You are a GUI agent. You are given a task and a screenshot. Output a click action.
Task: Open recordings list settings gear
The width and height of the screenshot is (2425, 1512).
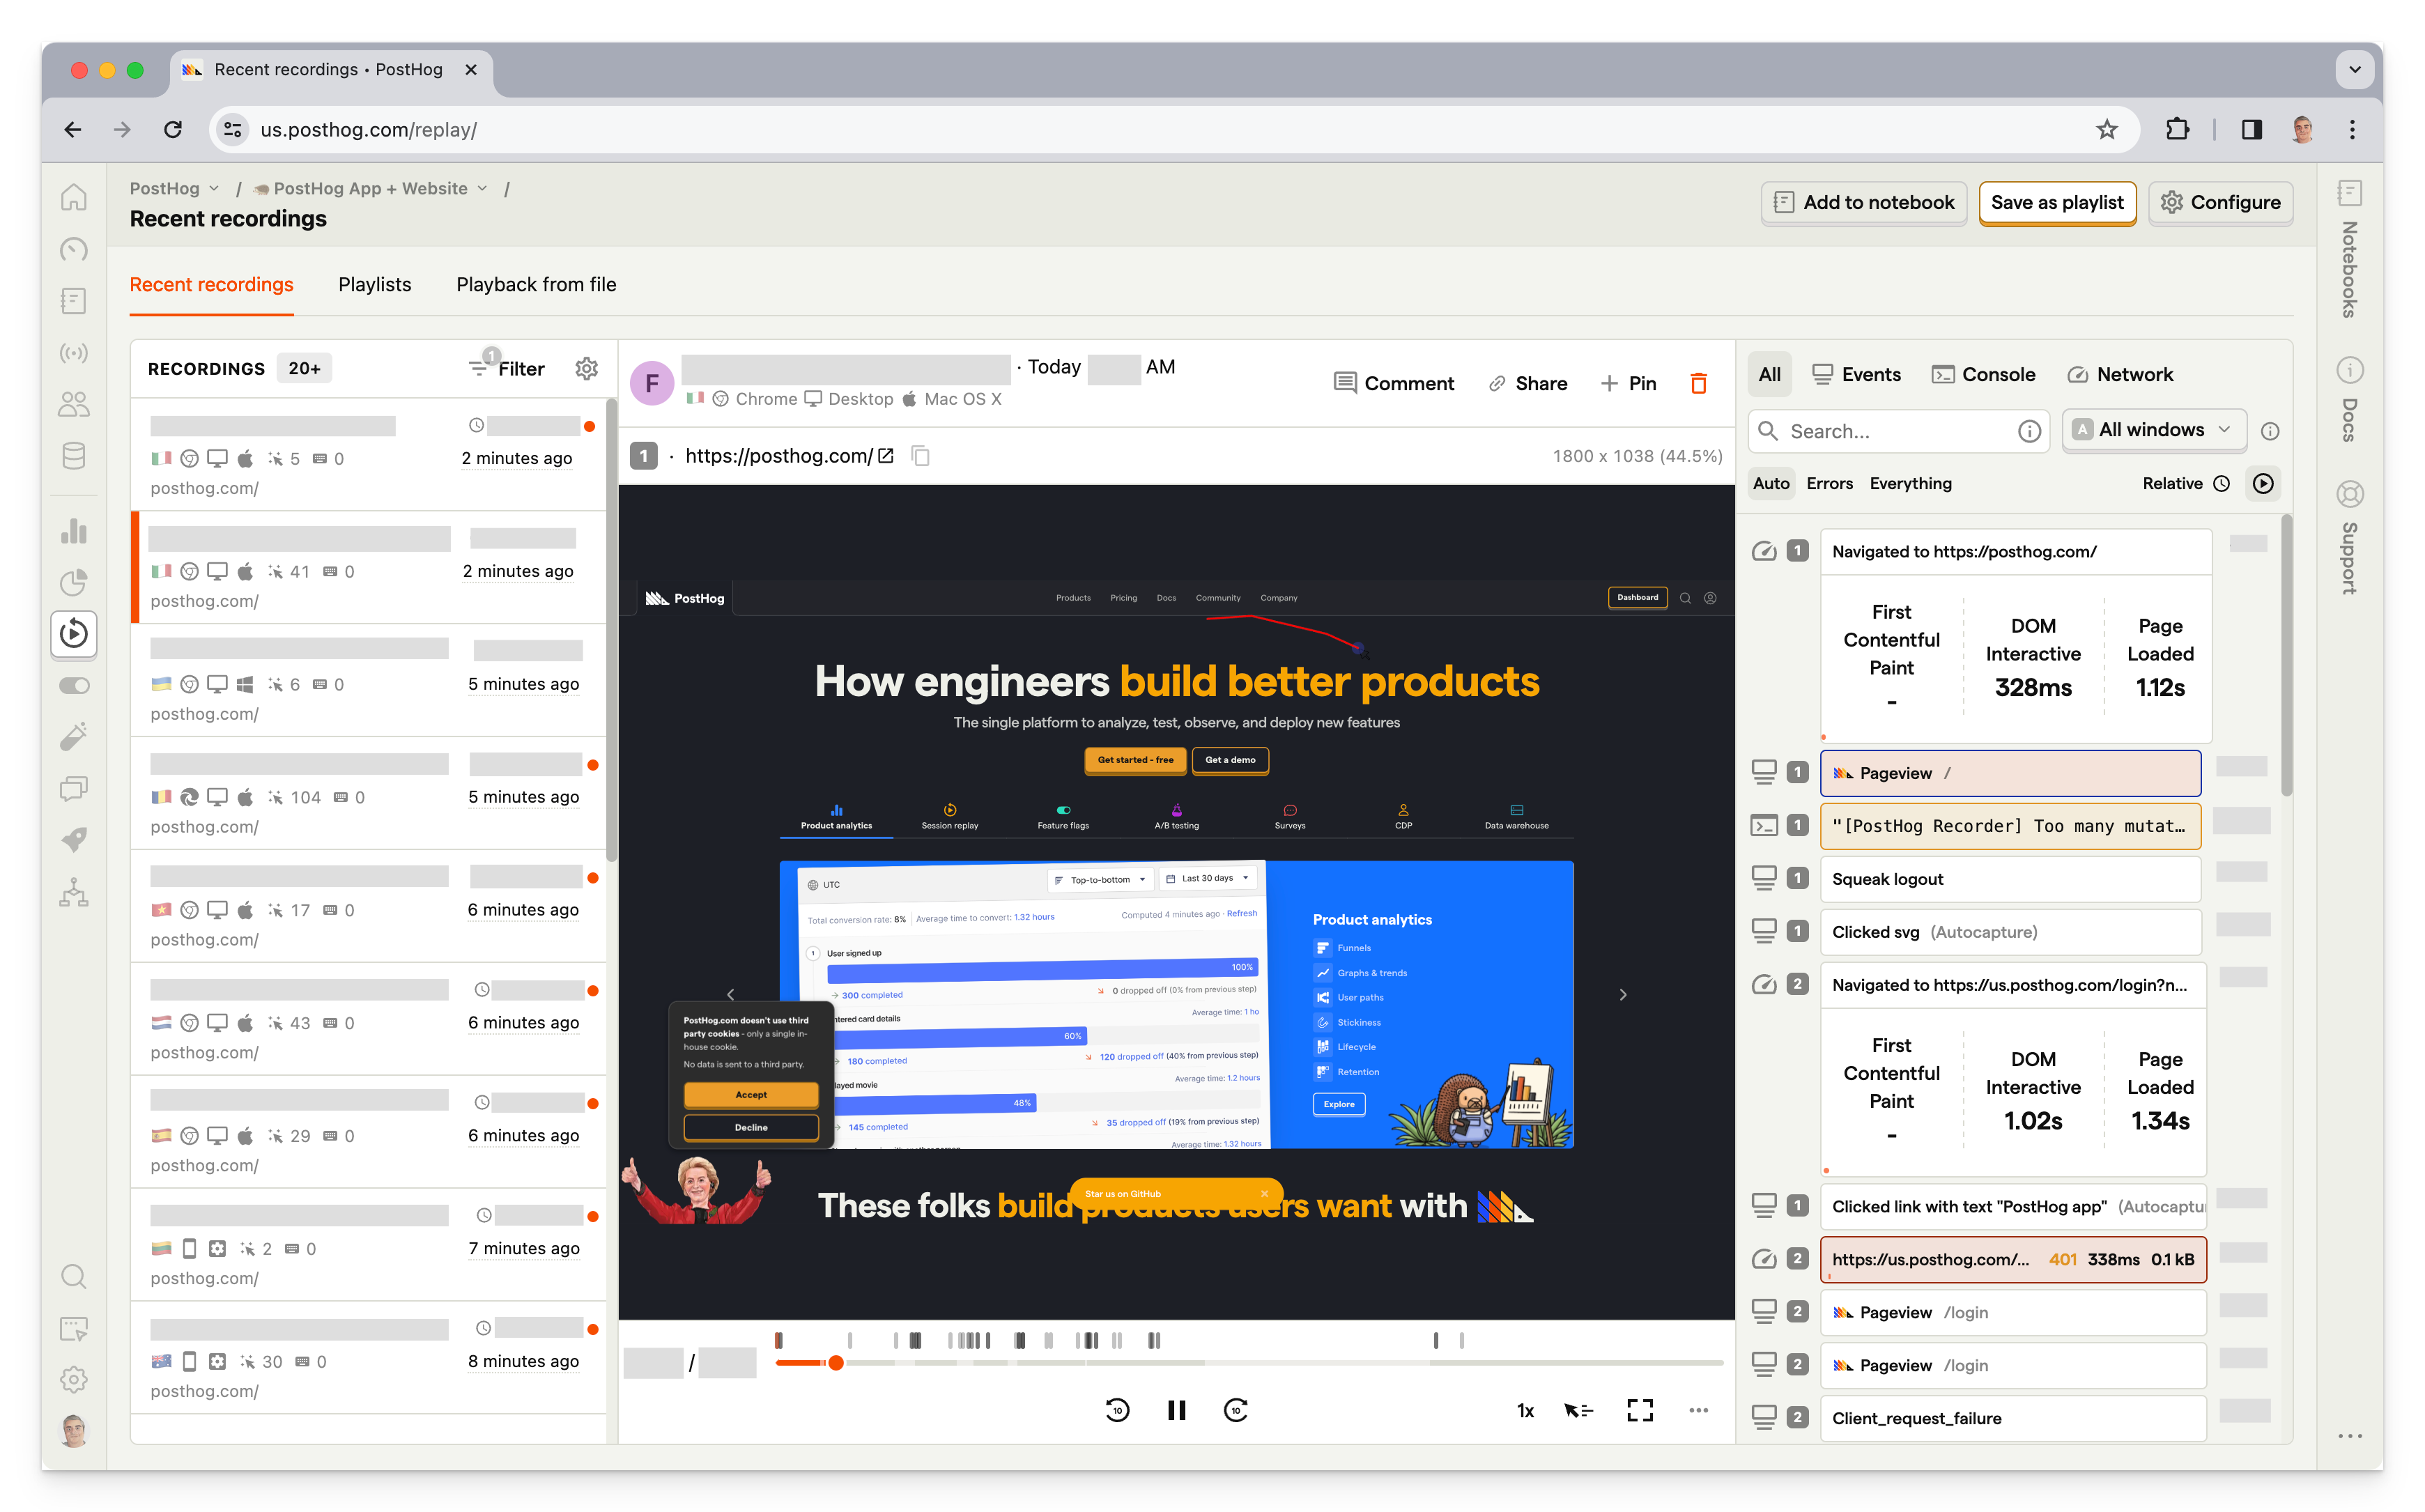(587, 369)
